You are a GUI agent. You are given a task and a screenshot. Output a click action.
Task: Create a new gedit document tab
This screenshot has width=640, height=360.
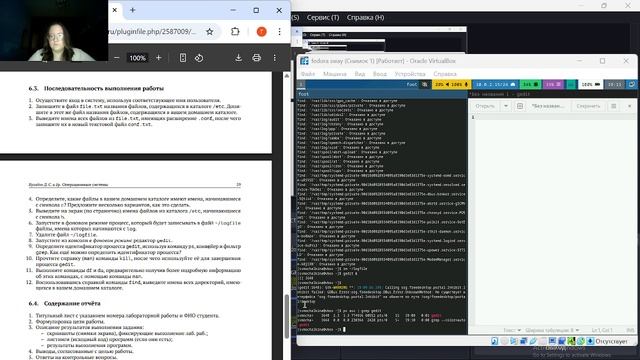click(x=520, y=106)
